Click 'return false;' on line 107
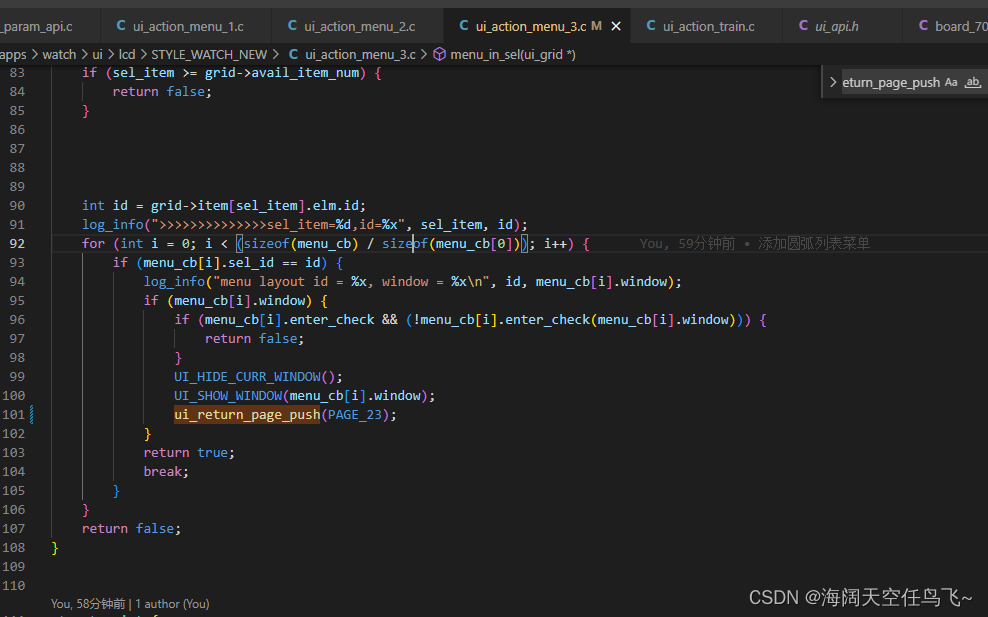This screenshot has width=988, height=617. 131,529
